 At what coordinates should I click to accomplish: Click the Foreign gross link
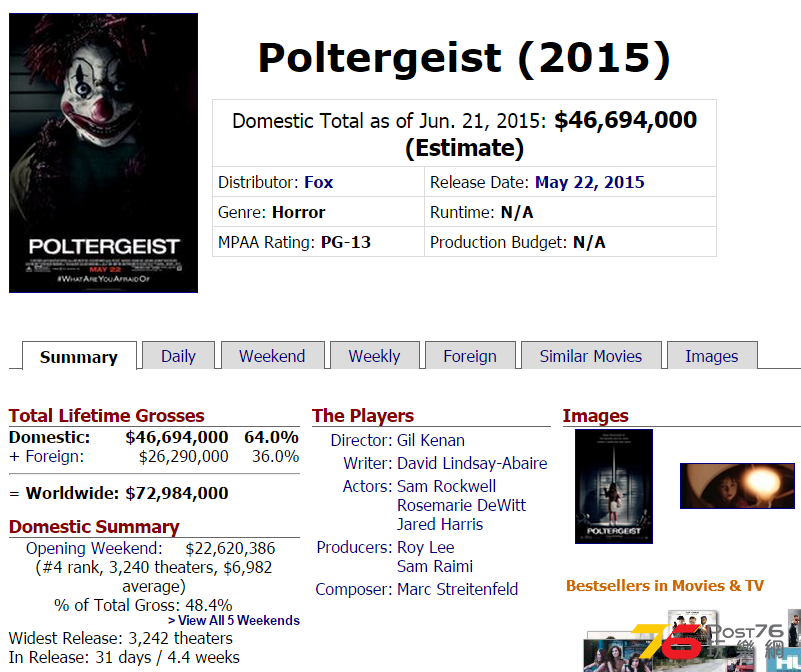pyautogui.click(x=55, y=456)
